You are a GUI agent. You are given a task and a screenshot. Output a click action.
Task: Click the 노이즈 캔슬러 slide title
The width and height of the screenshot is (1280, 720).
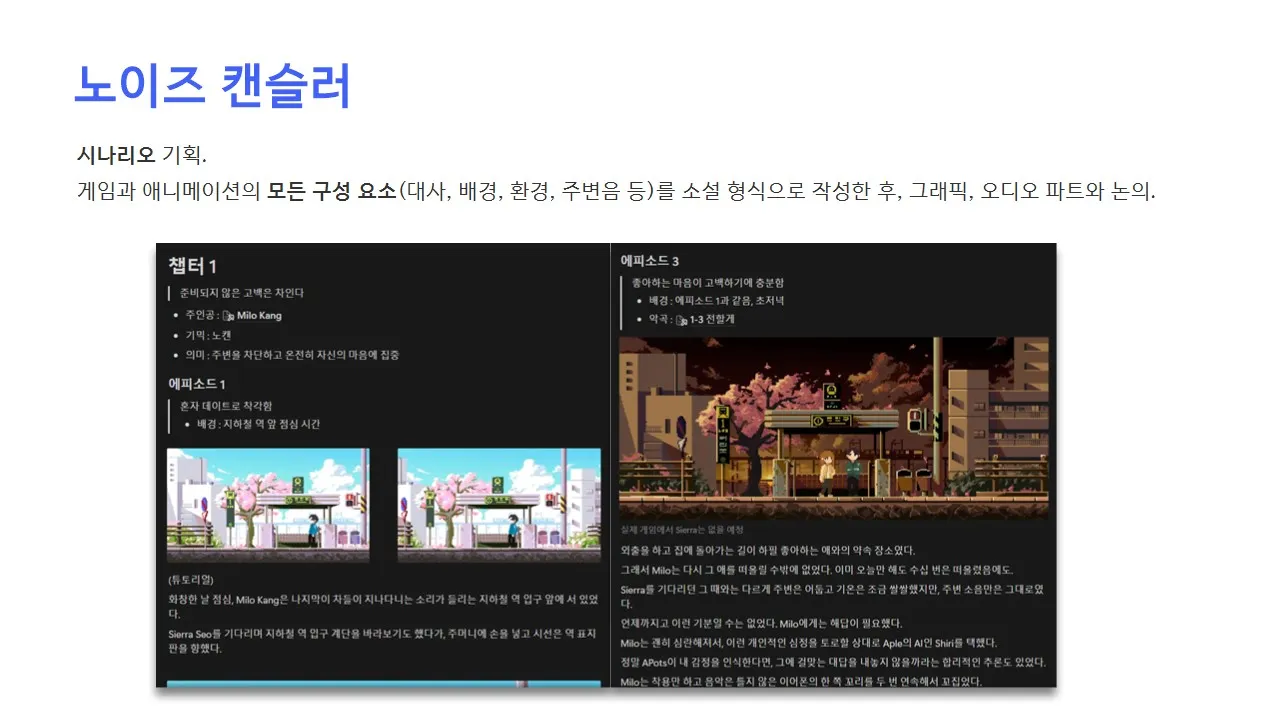pos(213,86)
